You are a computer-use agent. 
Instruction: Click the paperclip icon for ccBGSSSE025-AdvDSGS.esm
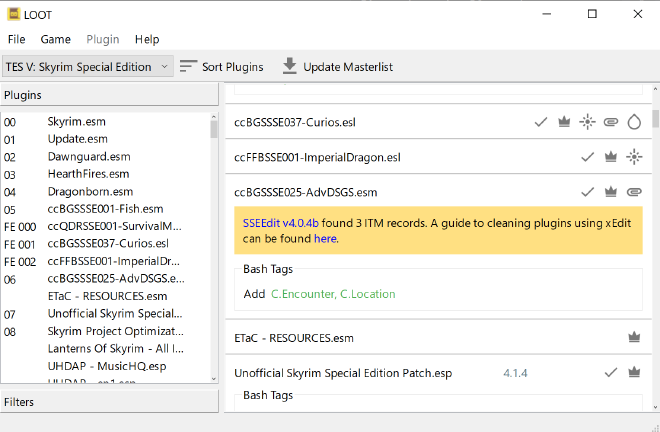coord(633,191)
